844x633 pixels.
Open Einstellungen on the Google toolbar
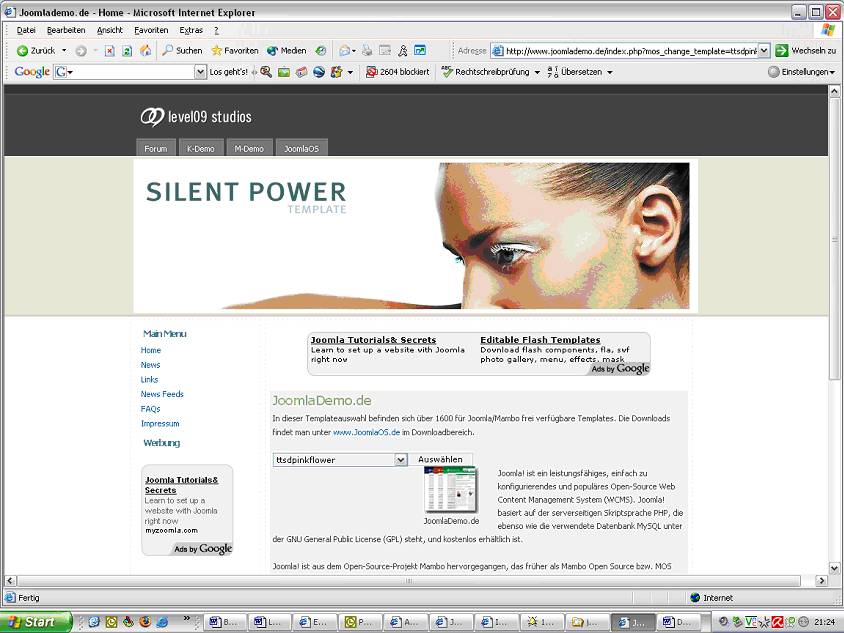coord(801,72)
